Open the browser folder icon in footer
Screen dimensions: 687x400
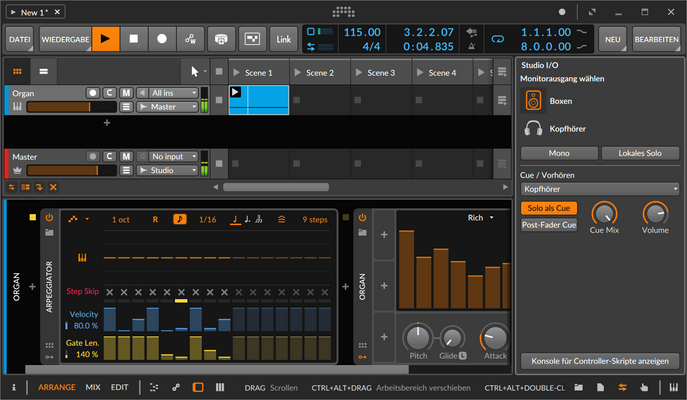579,387
